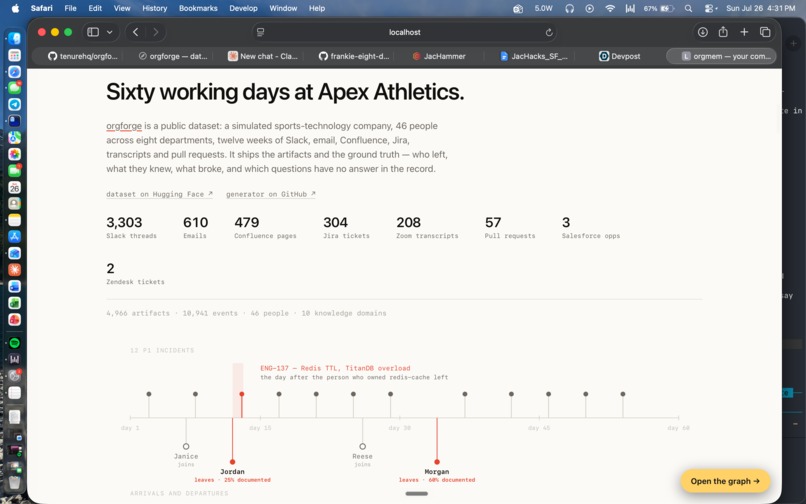Switch to the New chat - Cla... tab

pos(263,56)
